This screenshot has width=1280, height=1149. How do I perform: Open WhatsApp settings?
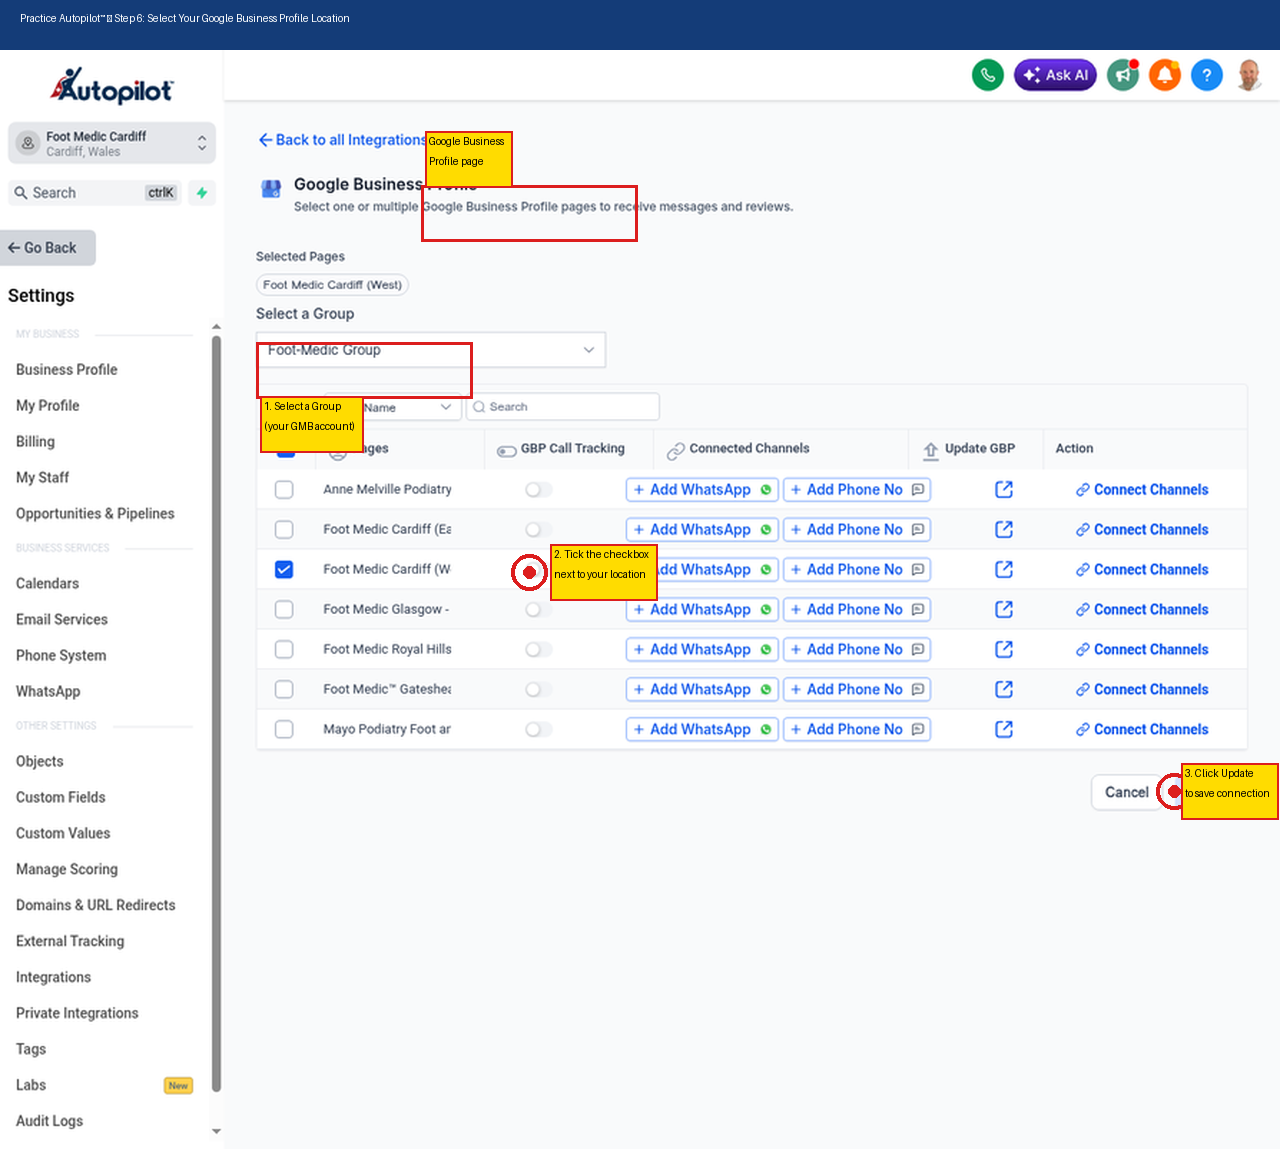tap(48, 692)
